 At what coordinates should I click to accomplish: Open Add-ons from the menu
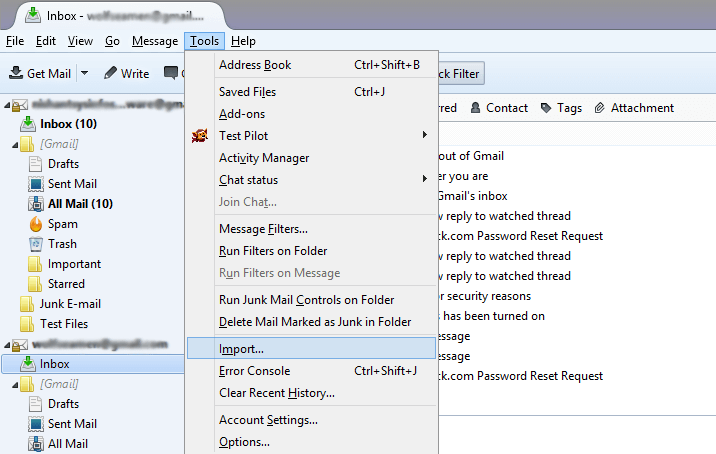click(x=311, y=114)
